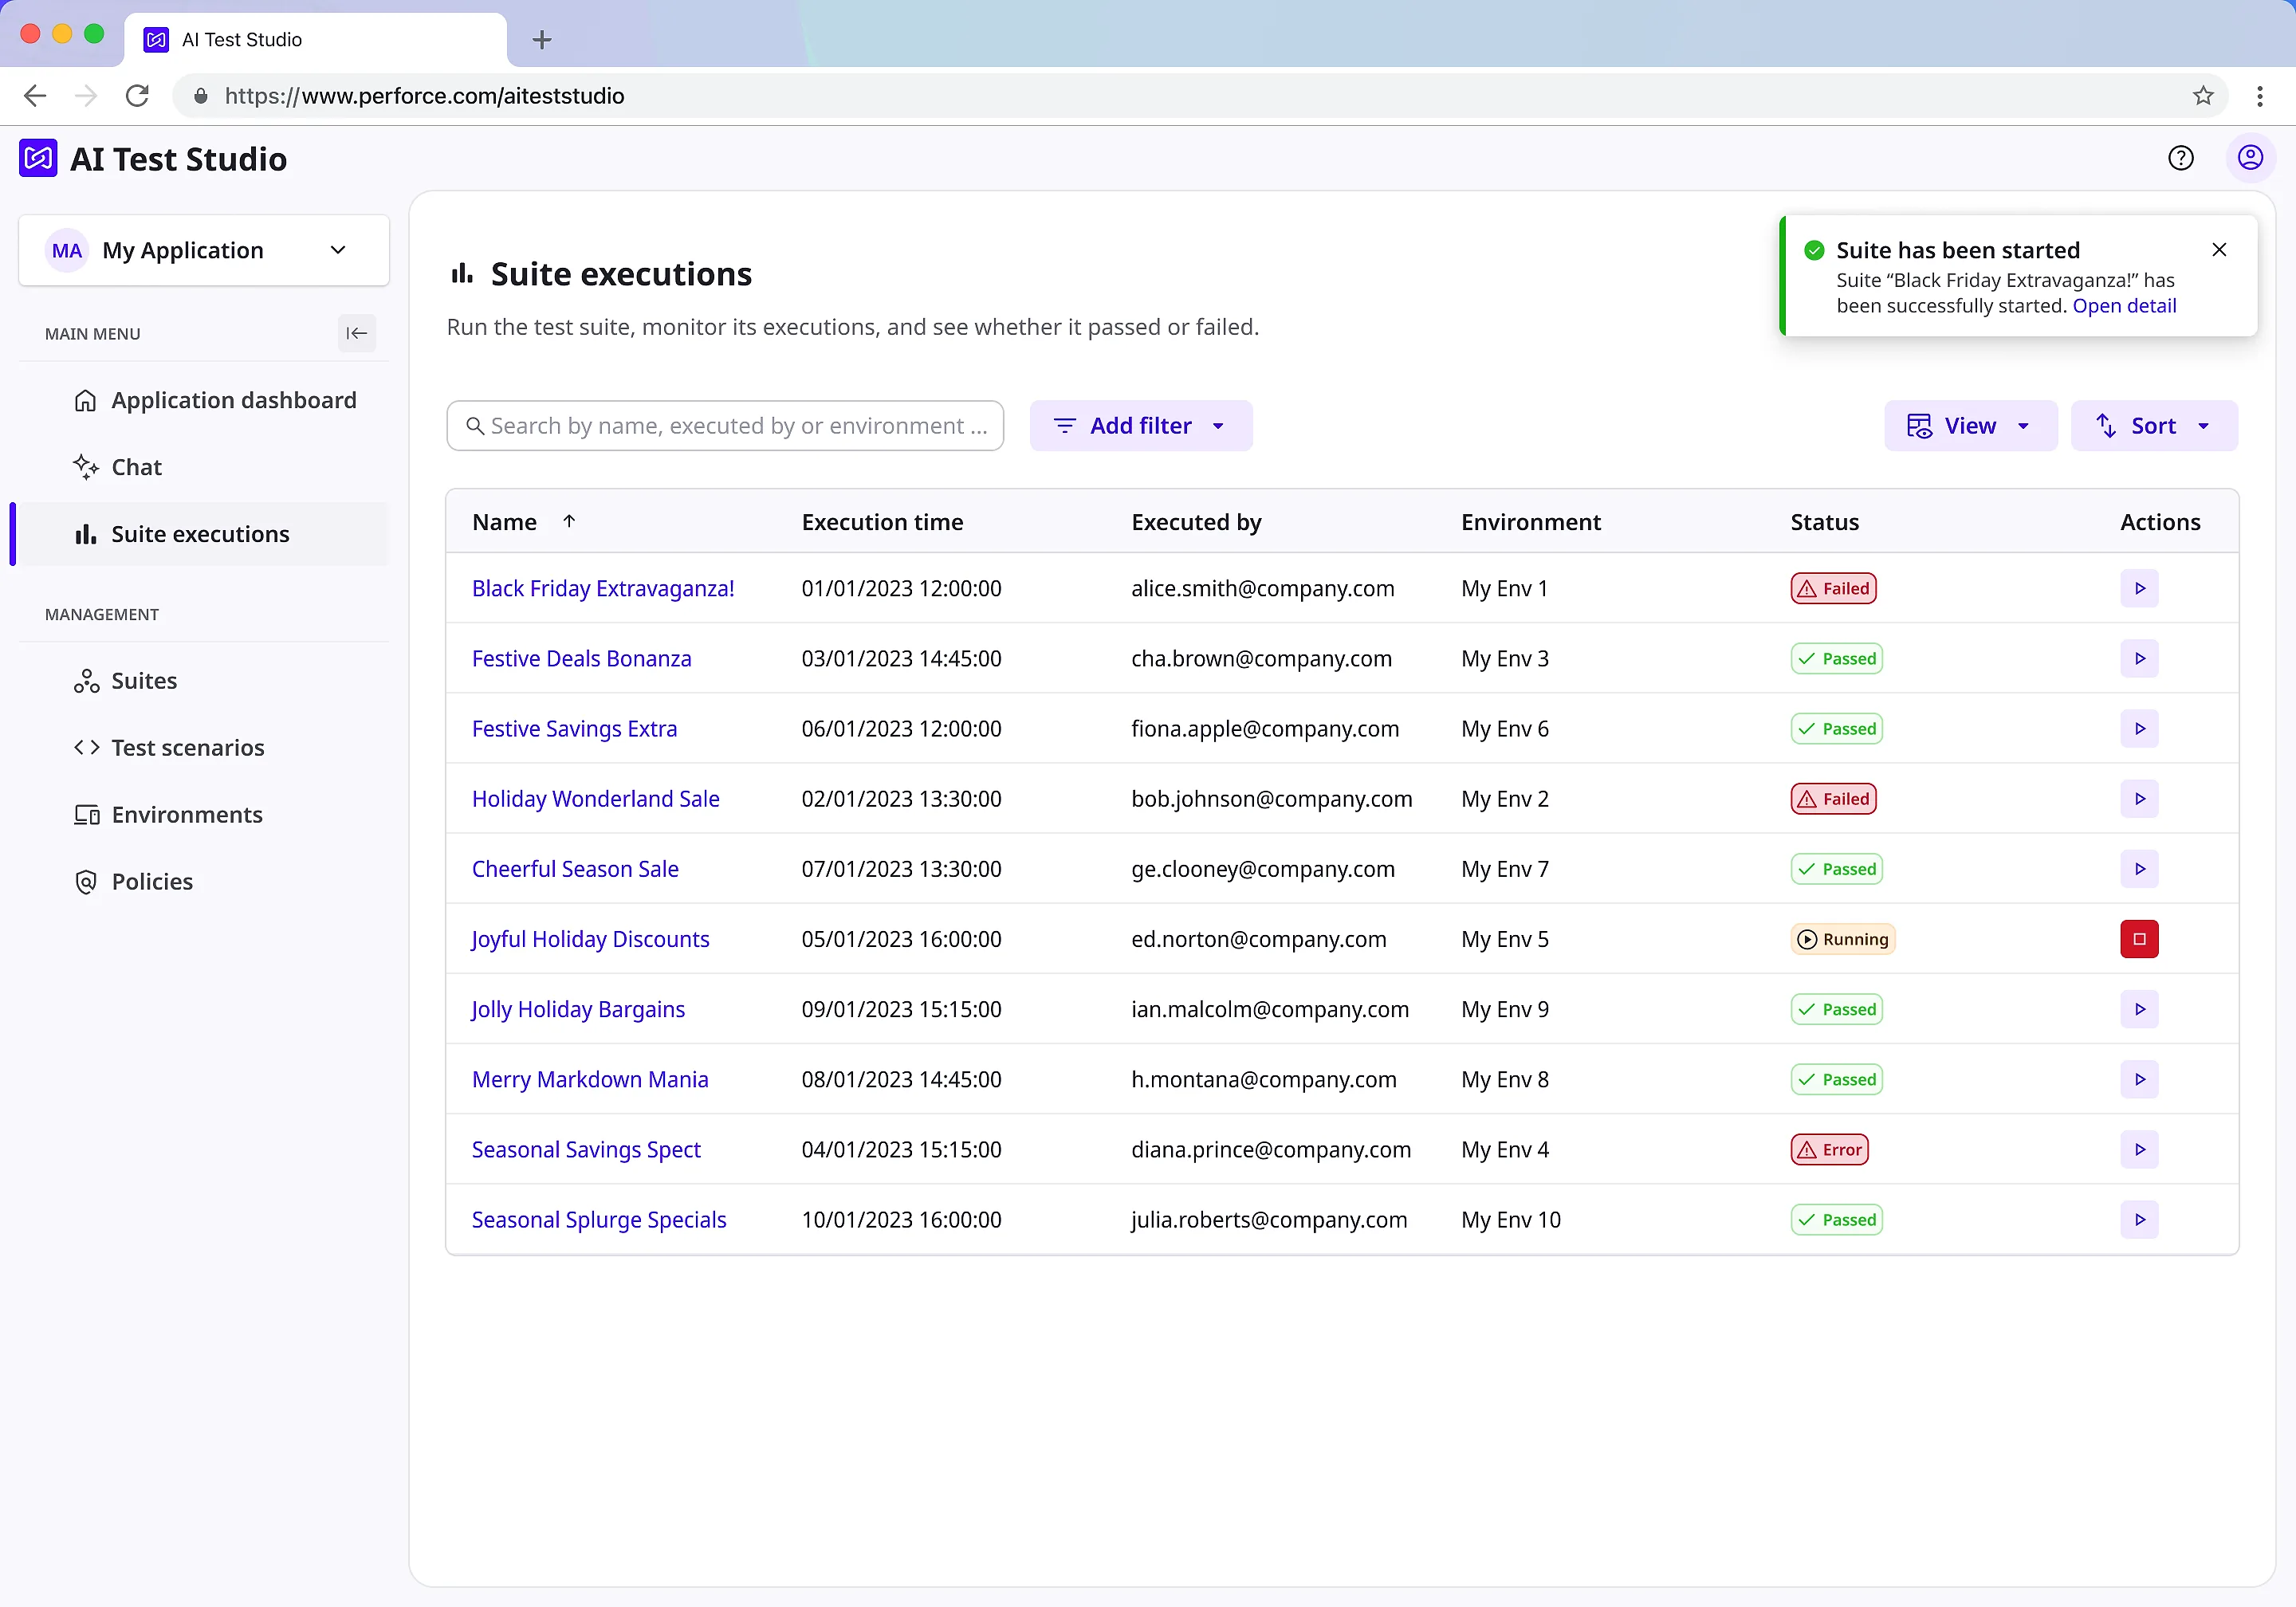Open the Festive Savings Extra link
This screenshot has width=2296, height=1607.
point(574,728)
